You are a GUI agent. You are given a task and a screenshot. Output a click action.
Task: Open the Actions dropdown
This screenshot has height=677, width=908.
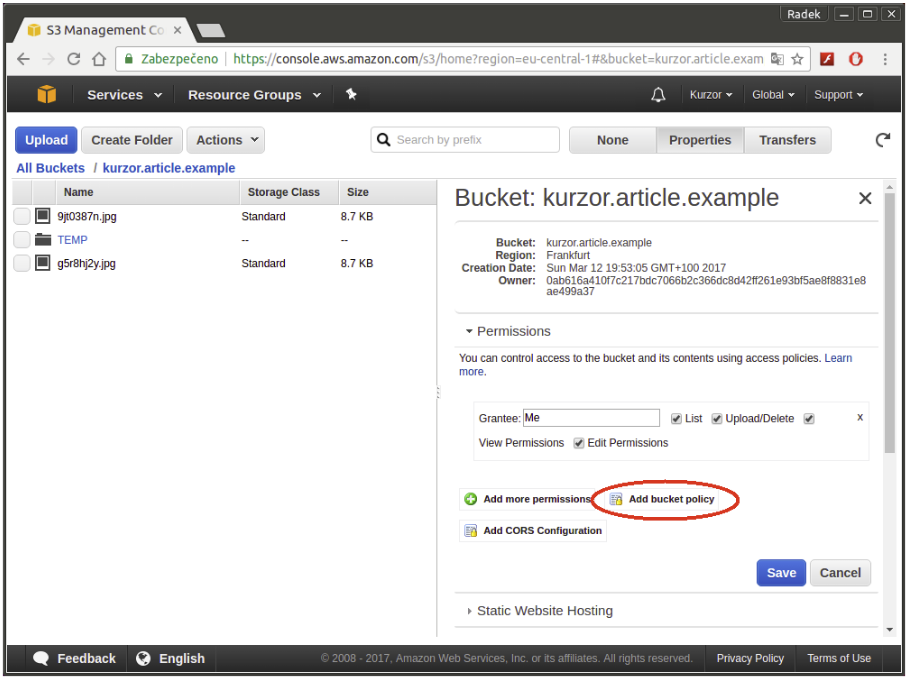coord(226,140)
